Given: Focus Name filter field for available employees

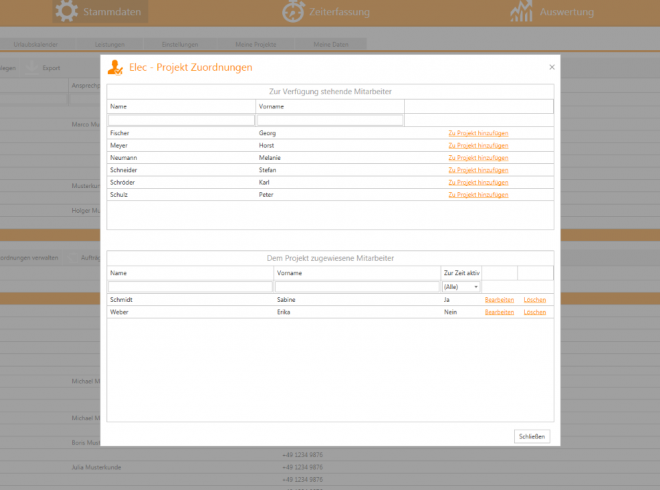Looking at the screenshot, I should (x=181, y=121).
